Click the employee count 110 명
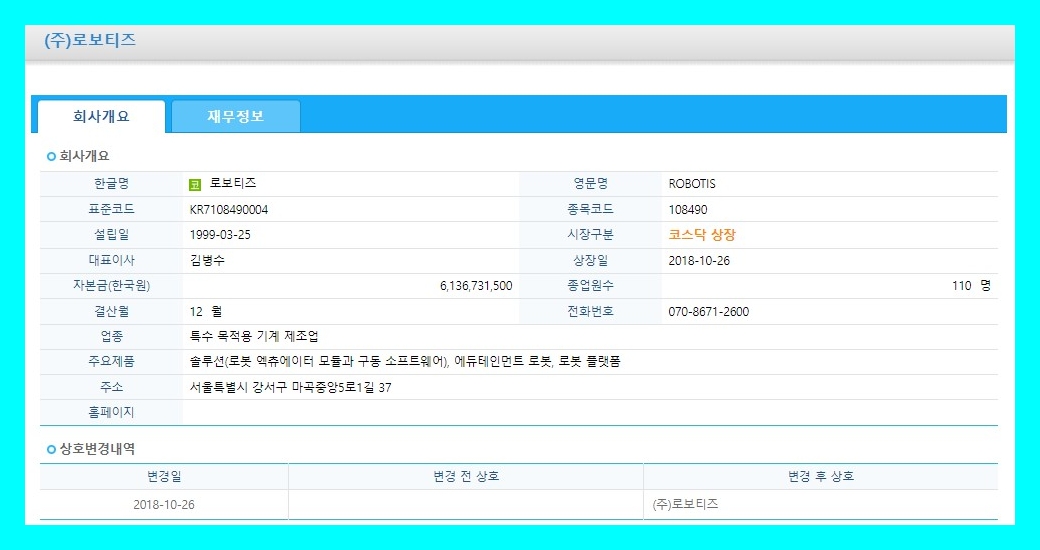The width and height of the screenshot is (1040, 550). point(971,286)
